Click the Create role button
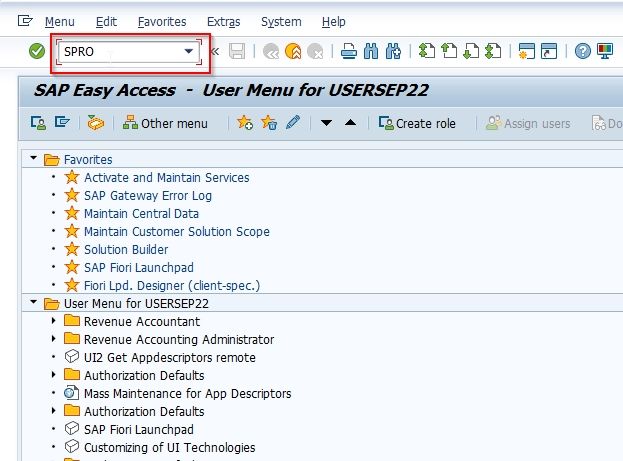This screenshot has height=461, width=623. pos(417,123)
